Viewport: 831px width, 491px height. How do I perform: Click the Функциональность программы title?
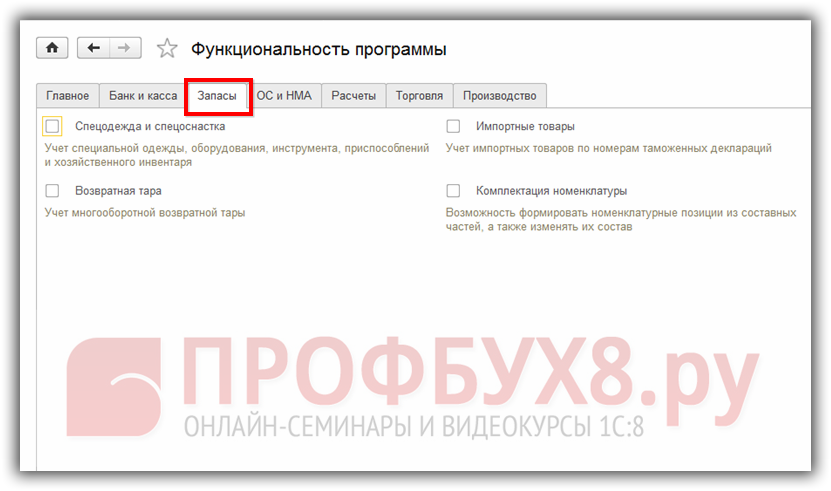click(319, 49)
